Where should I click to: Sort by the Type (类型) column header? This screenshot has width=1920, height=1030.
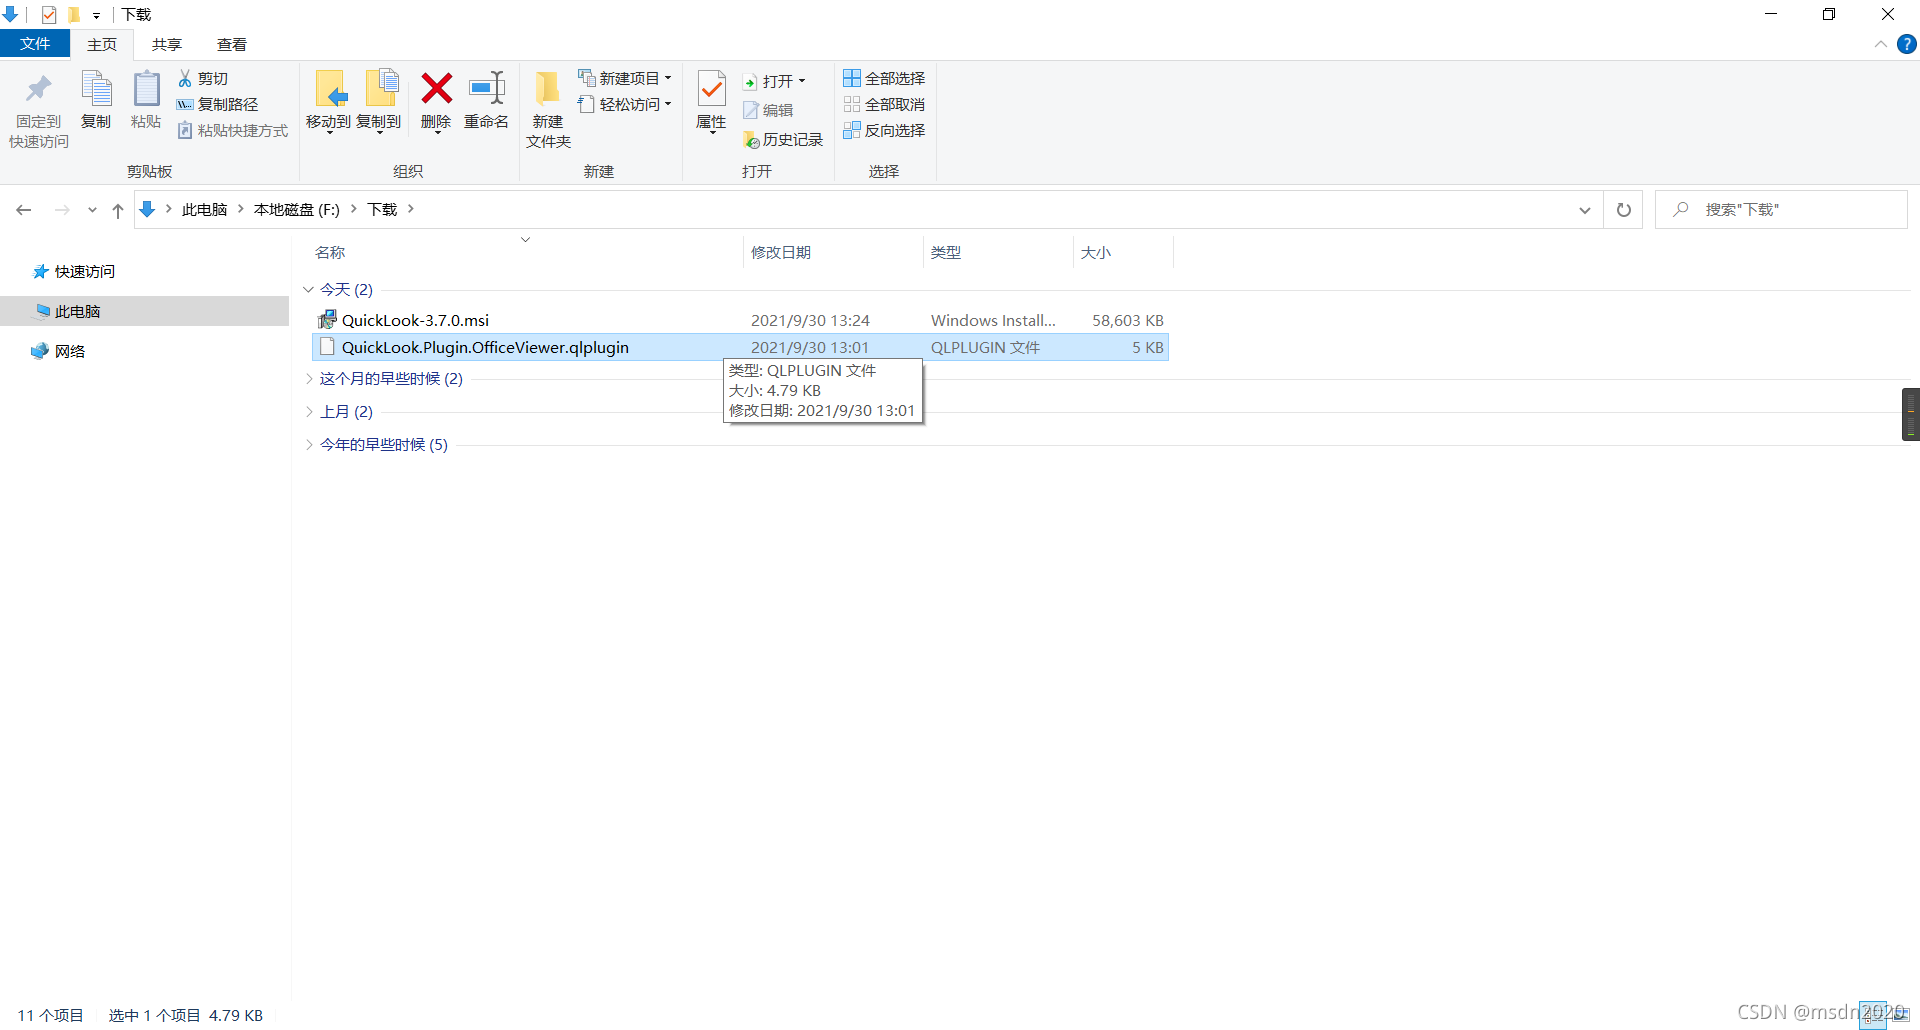click(x=946, y=252)
